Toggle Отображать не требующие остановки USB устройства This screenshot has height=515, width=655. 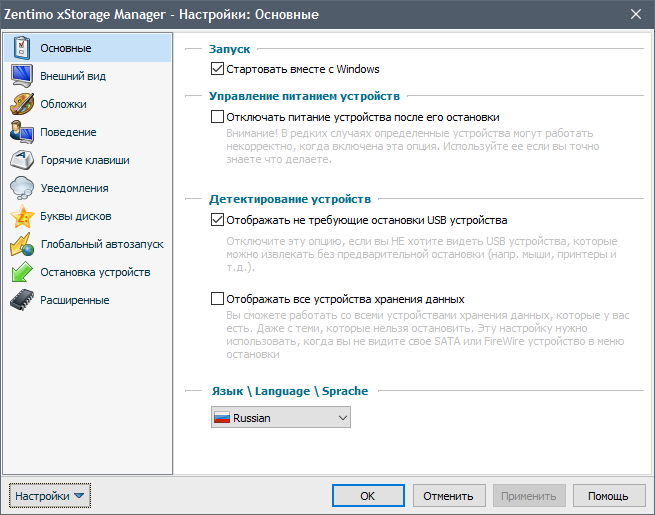coord(217,219)
